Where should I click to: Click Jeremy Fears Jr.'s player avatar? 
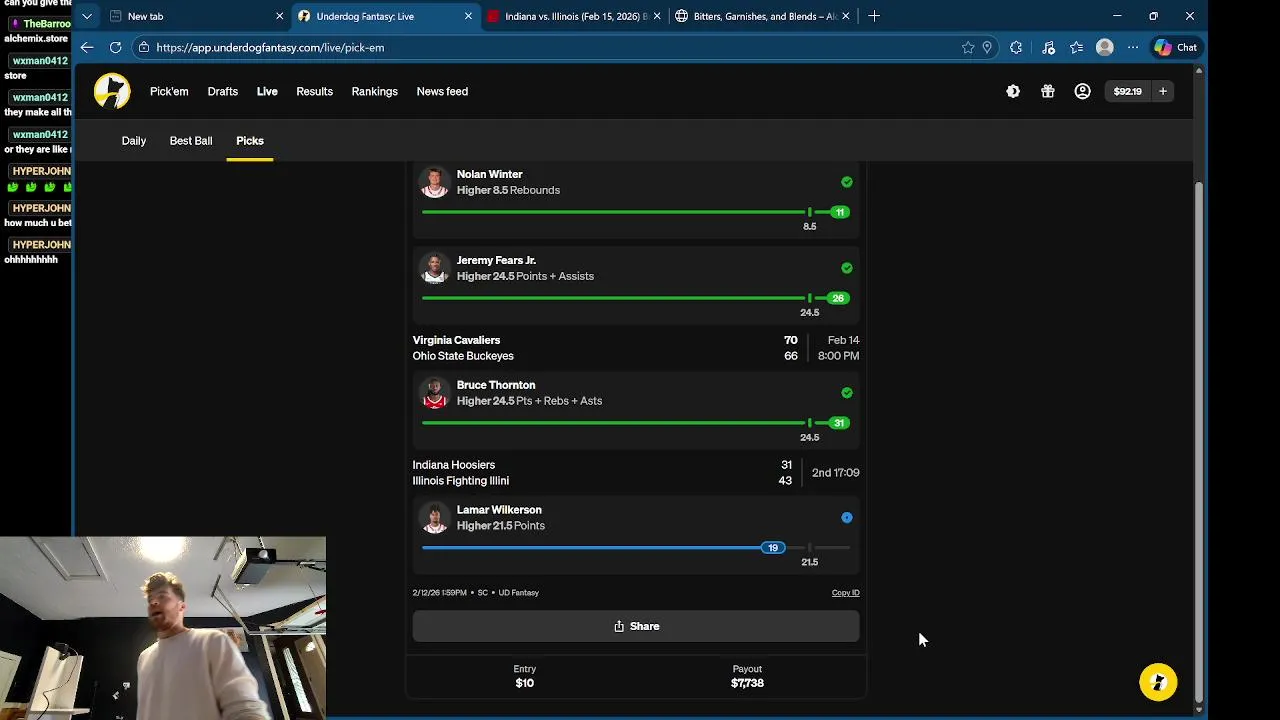tap(434, 269)
